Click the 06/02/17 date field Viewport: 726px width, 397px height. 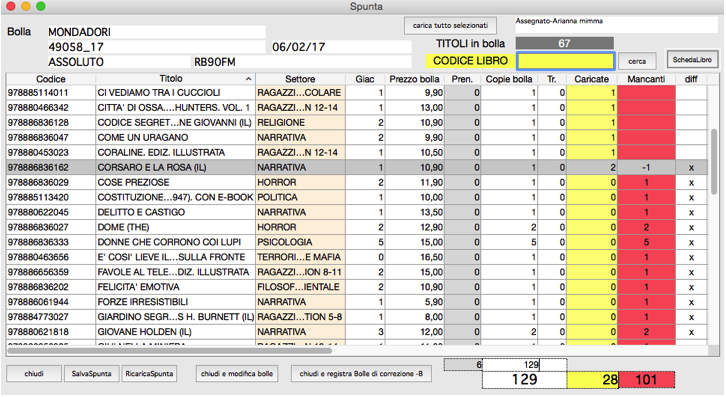pyautogui.click(x=341, y=47)
